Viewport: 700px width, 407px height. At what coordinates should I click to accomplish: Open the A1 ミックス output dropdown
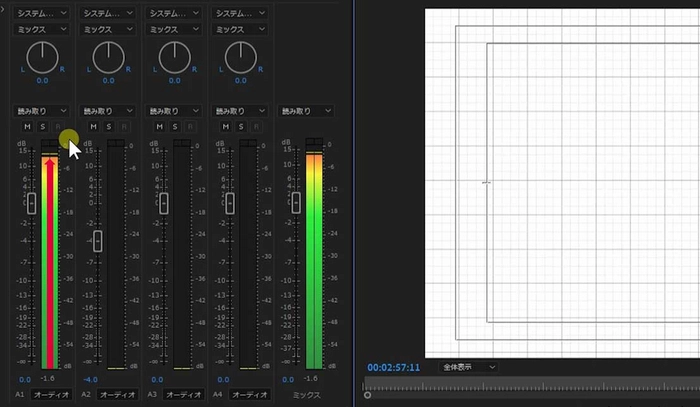coord(42,29)
